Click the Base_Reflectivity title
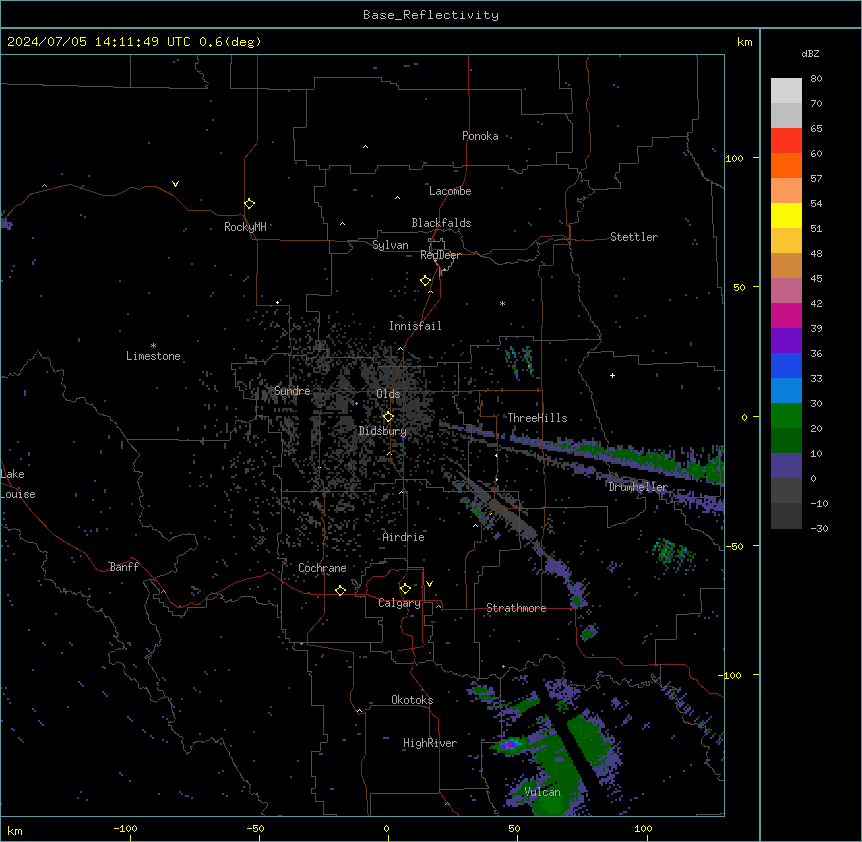Viewport: 862px width, 842px height. [431, 15]
